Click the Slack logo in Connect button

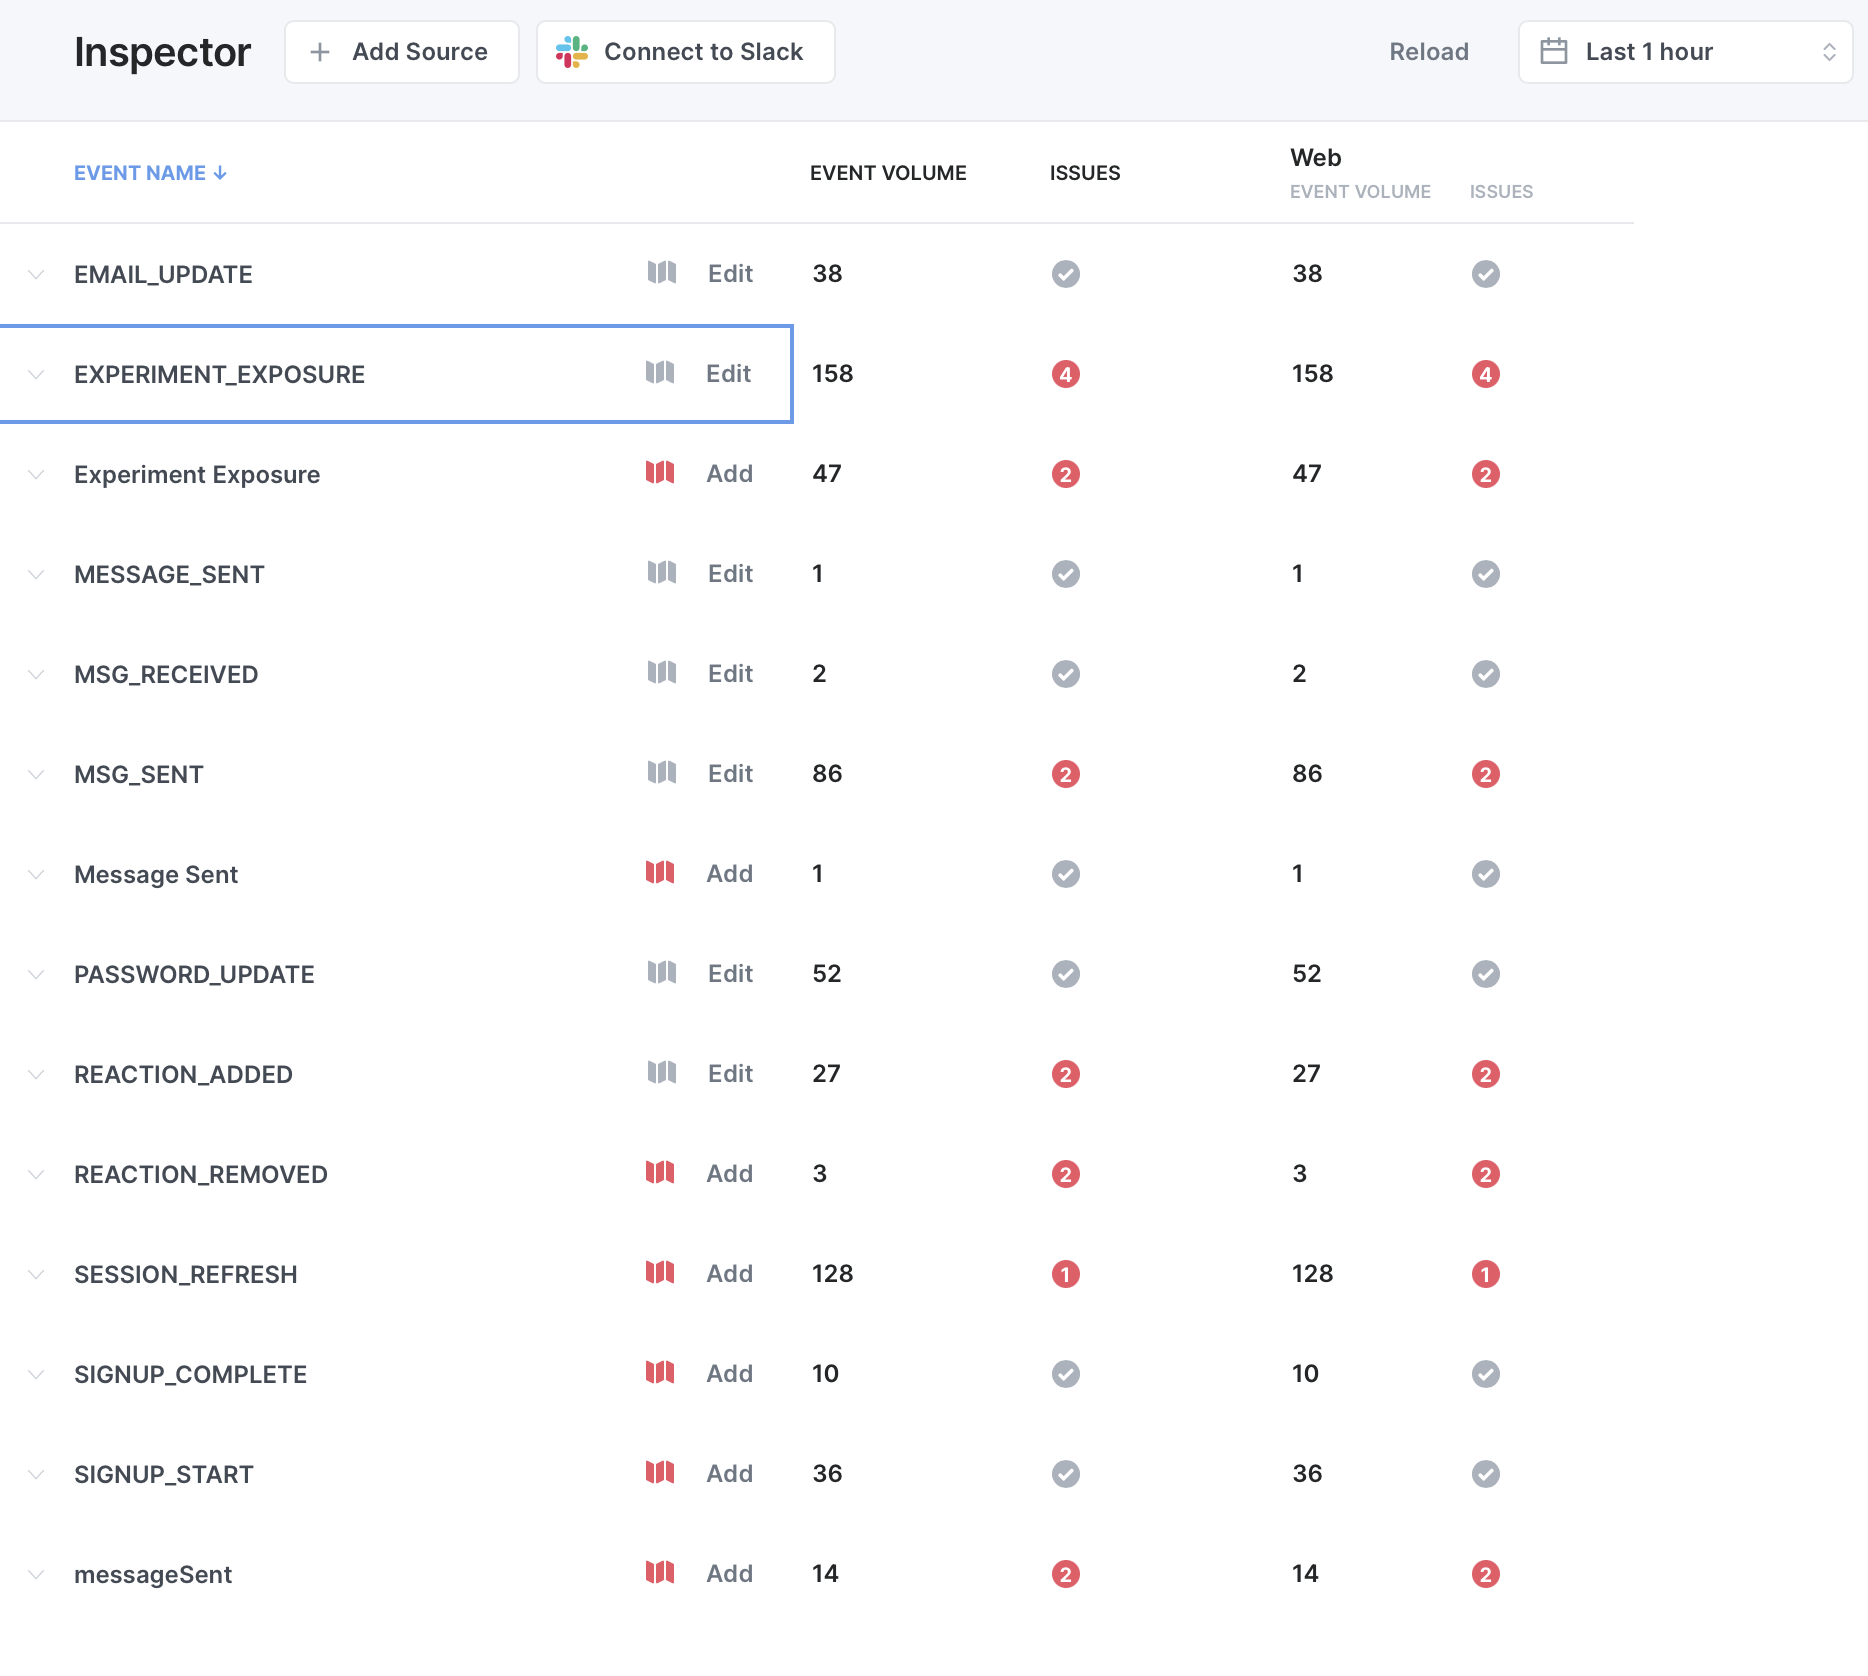572,52
